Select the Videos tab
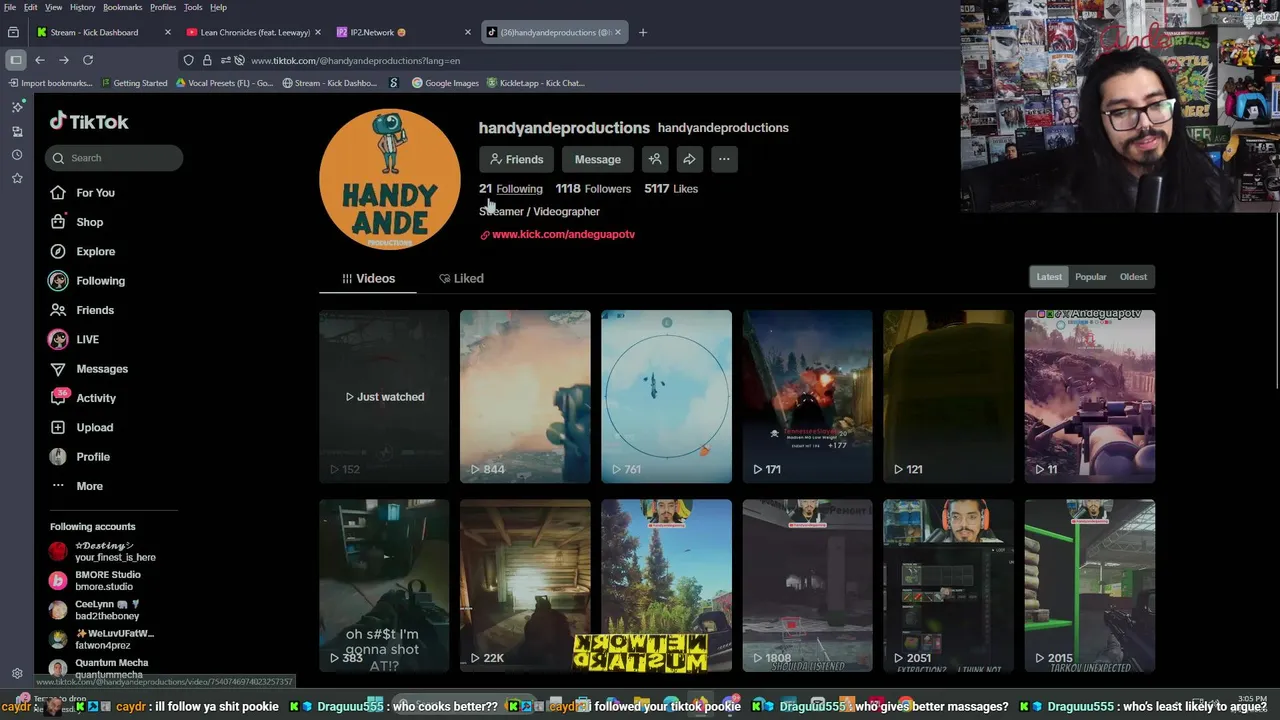This screenshot has height=720, width=1280. click(368, 279)
